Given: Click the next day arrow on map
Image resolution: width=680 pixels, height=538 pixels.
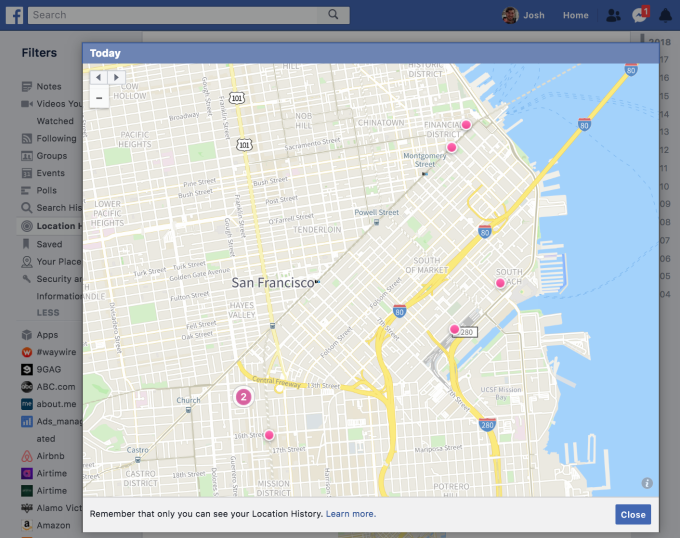Looking at the screenshot, I should click(x=116, y=77).
